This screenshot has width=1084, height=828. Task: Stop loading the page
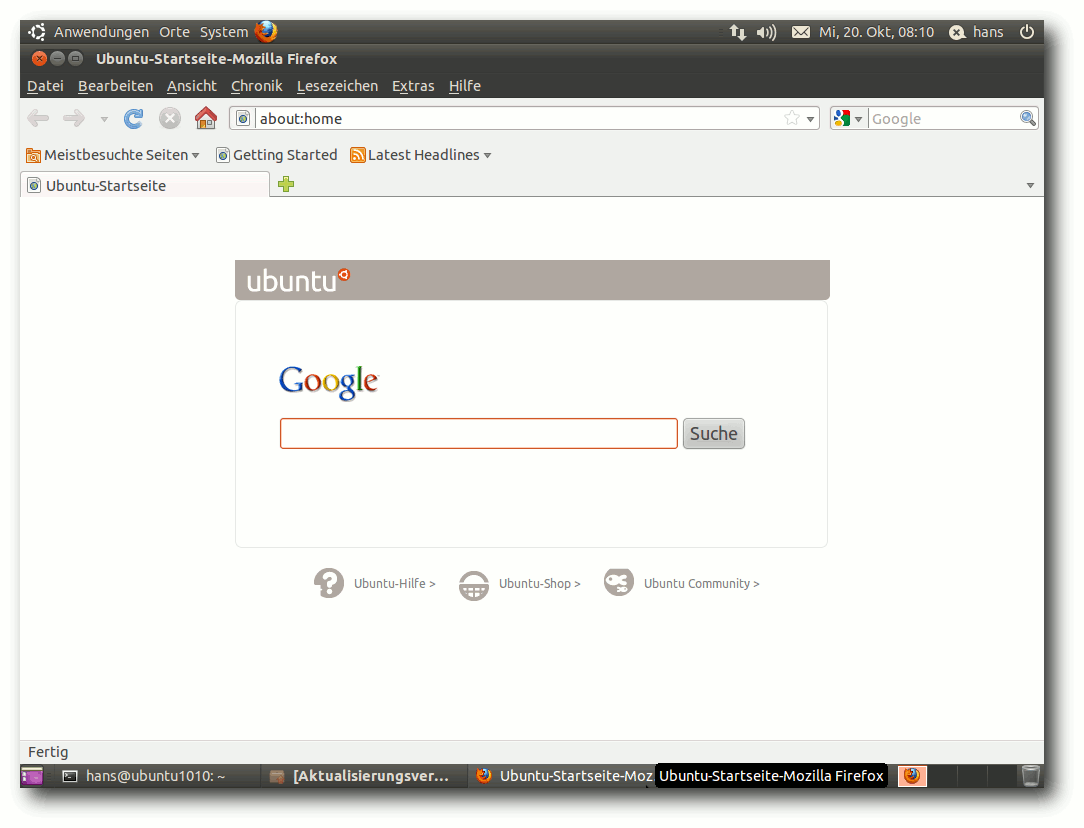(169, 118)
